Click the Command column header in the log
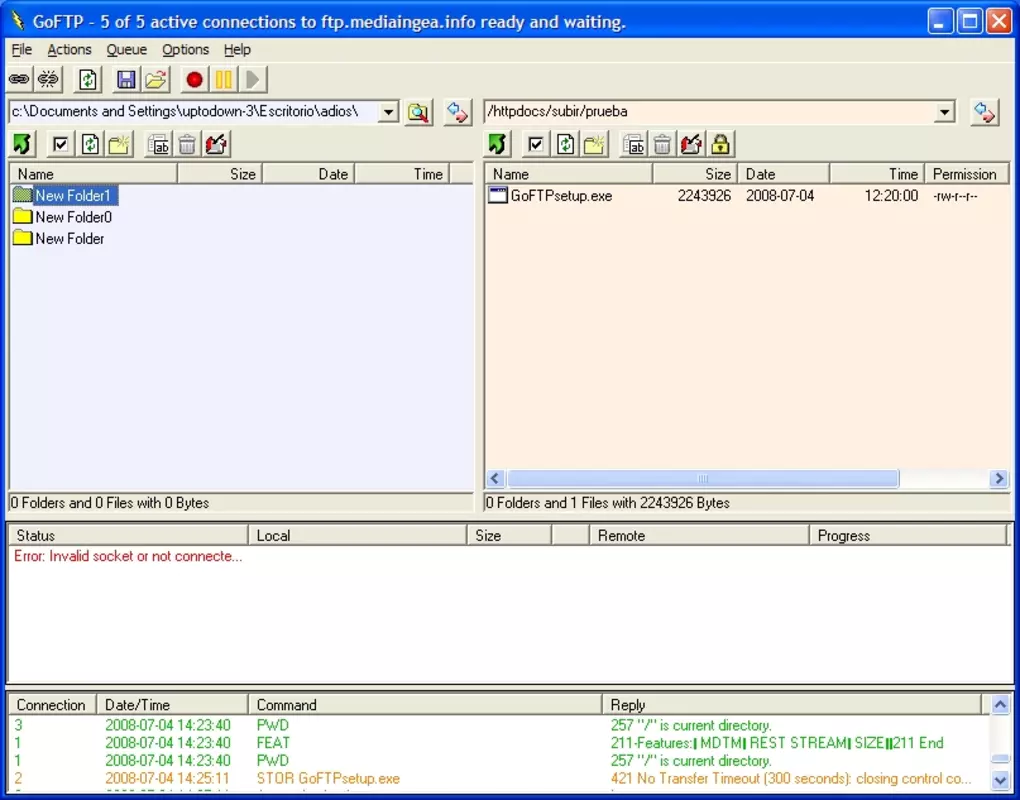 [x=425, y=705]
